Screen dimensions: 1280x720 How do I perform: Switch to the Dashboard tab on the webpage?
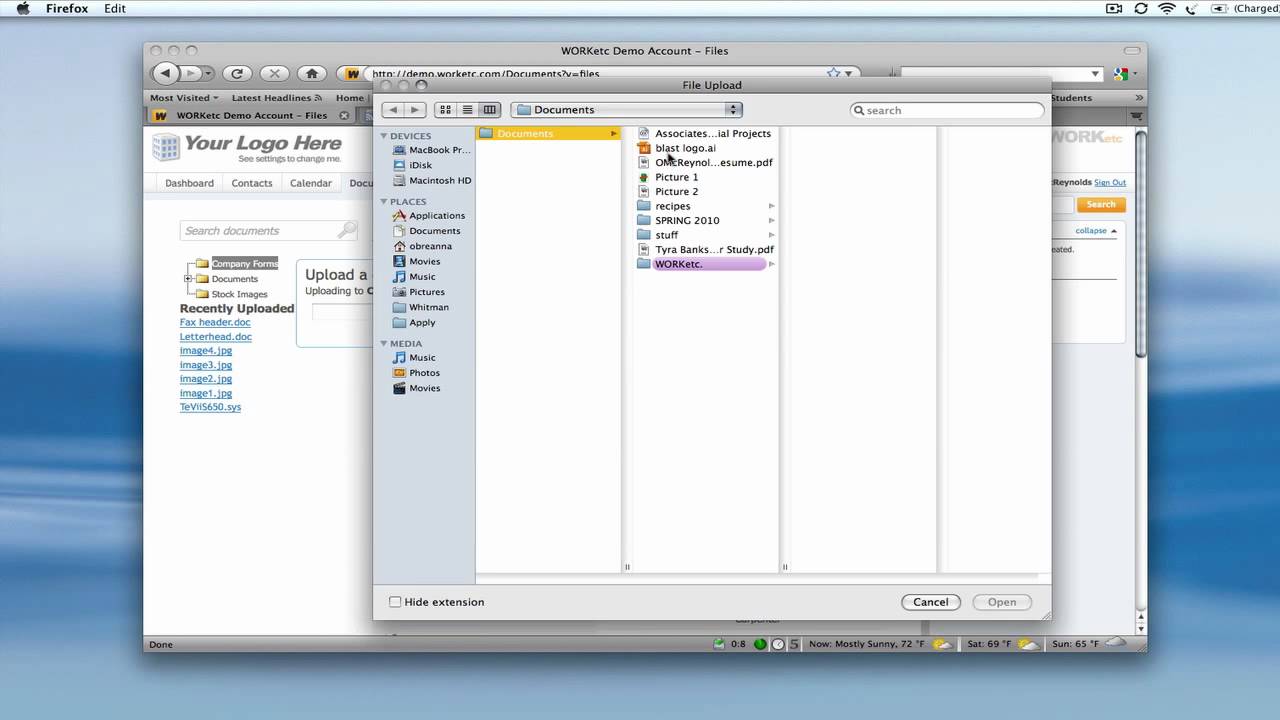[189, 183]
